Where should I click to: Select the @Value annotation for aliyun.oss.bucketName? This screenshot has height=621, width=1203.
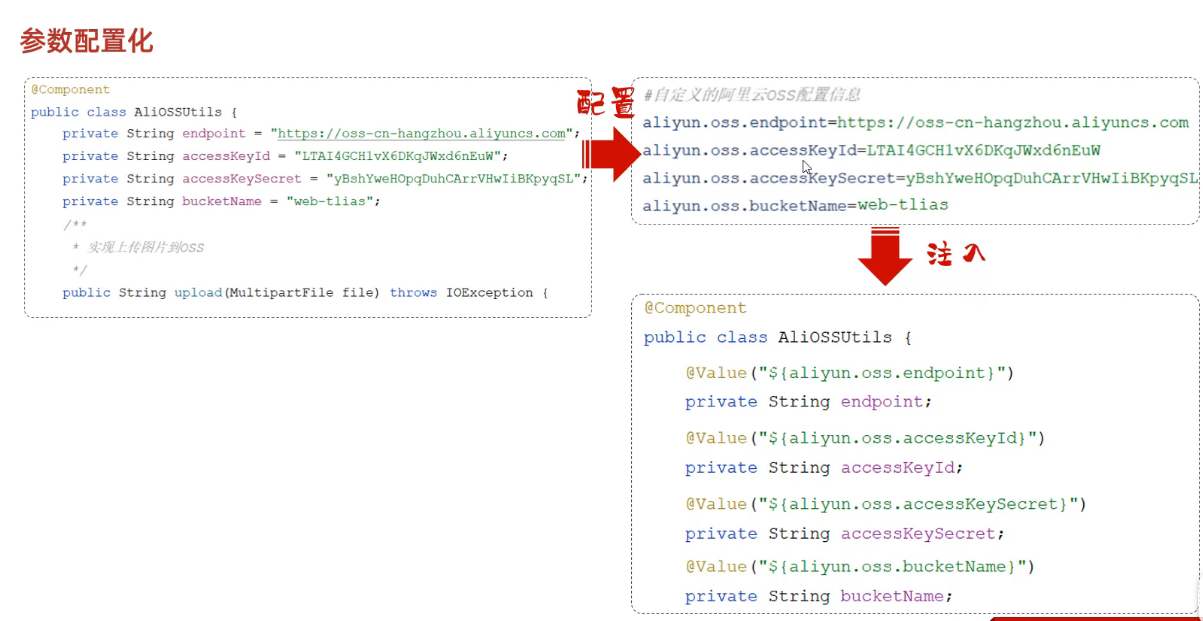click(859, 567)
